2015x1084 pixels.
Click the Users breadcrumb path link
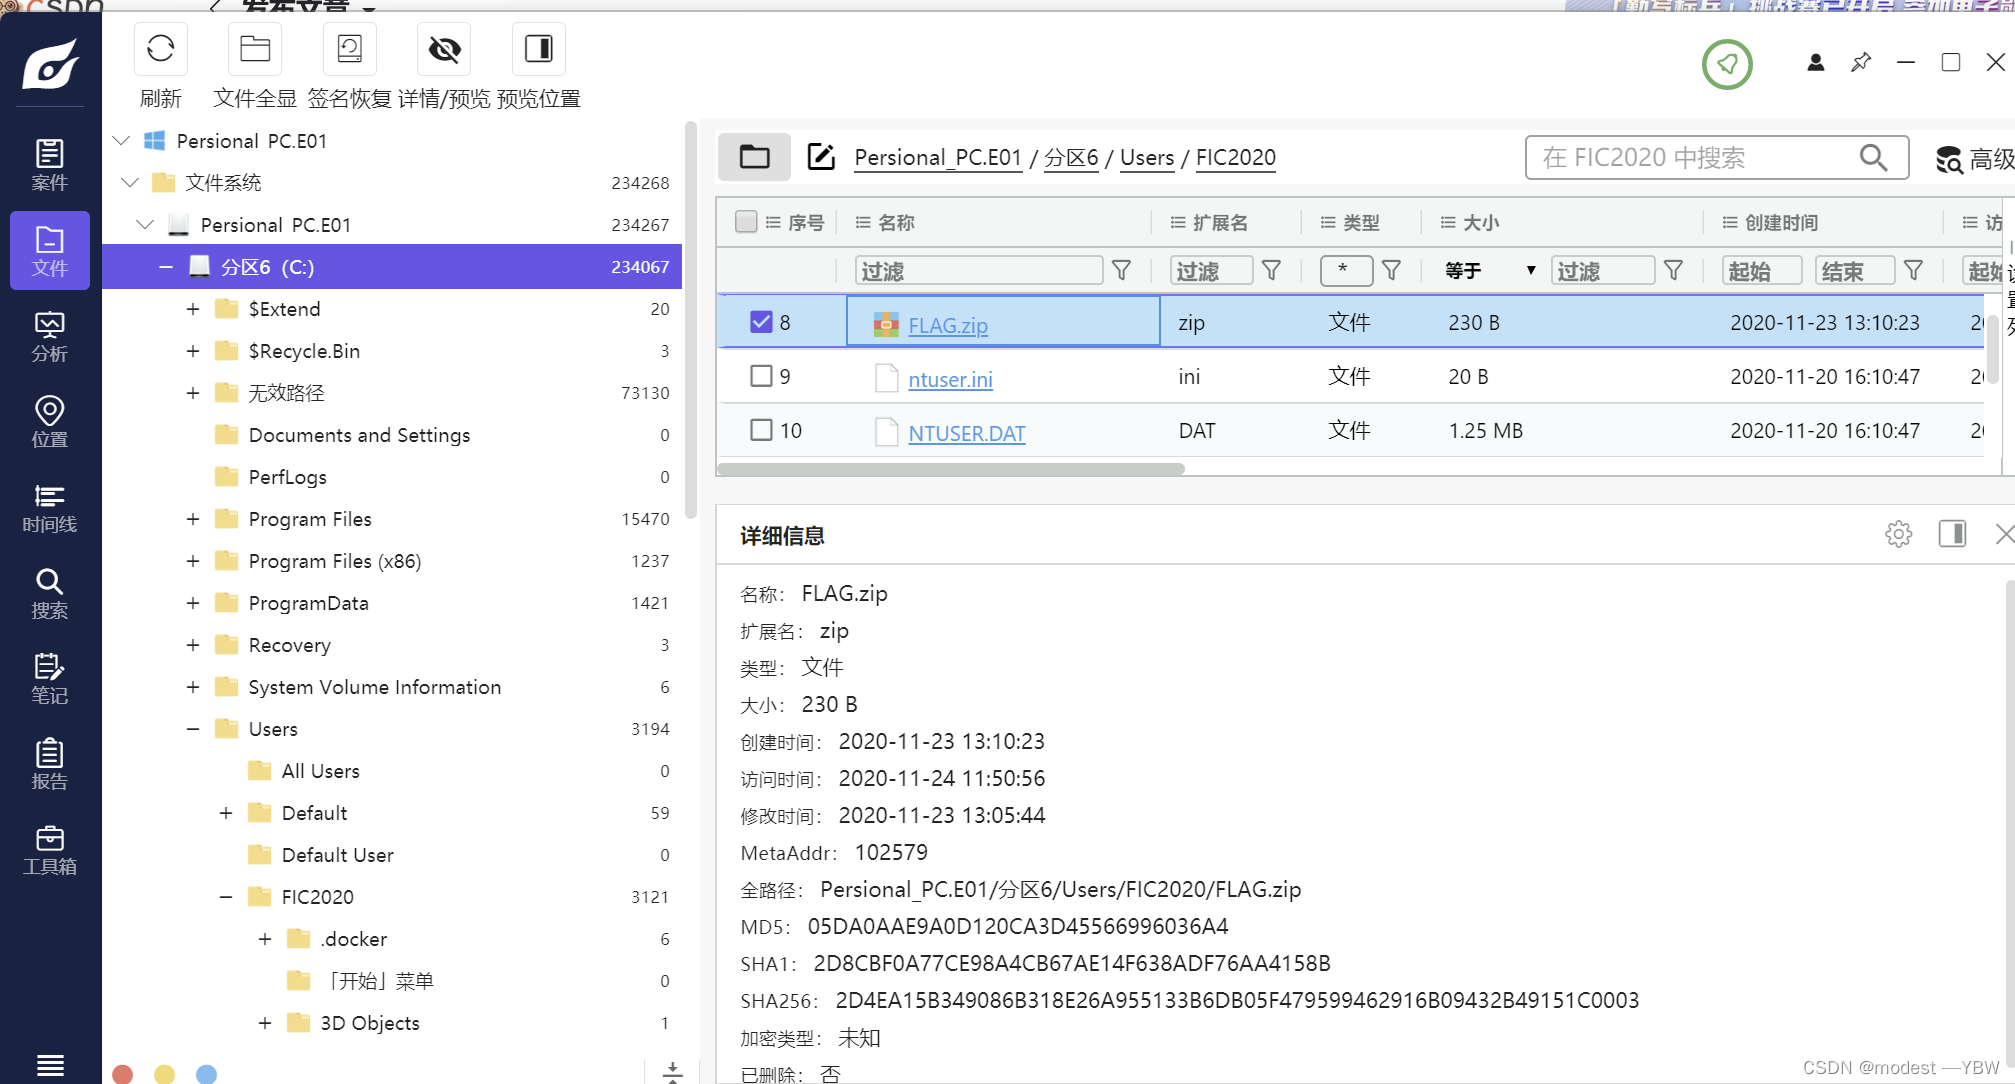1146,158
